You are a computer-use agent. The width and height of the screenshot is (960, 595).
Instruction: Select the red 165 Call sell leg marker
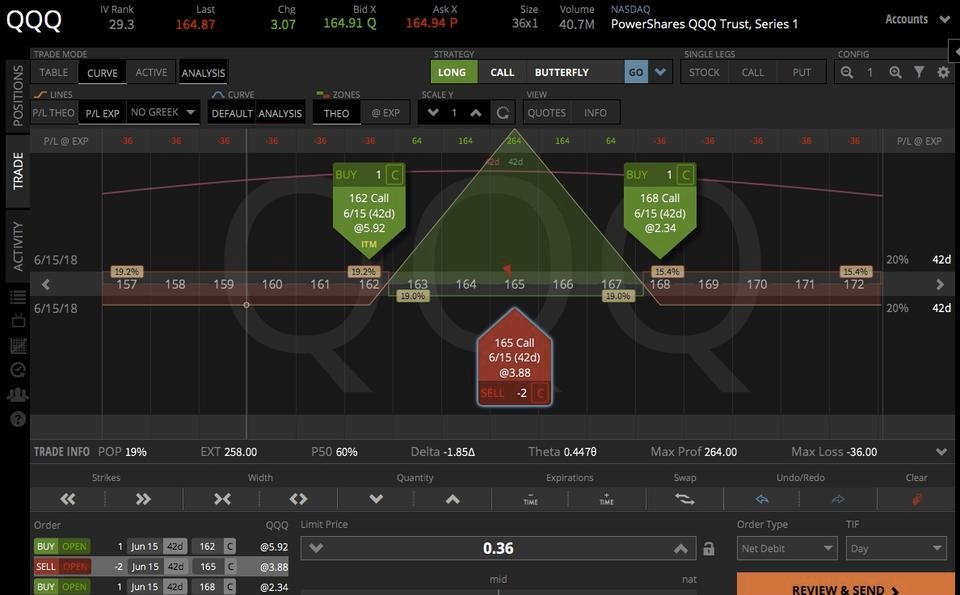(514, 356)
